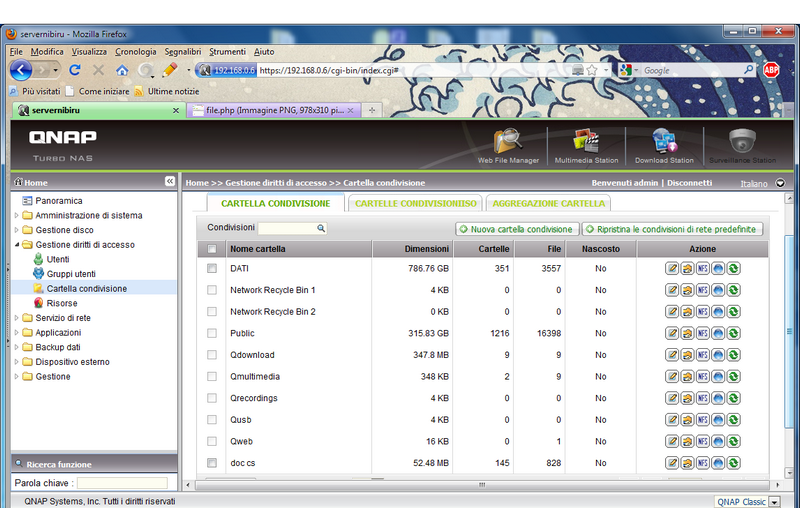Launch Multimedia Station
The height and width of the screenshot is (508, 800).
[588, 144]
